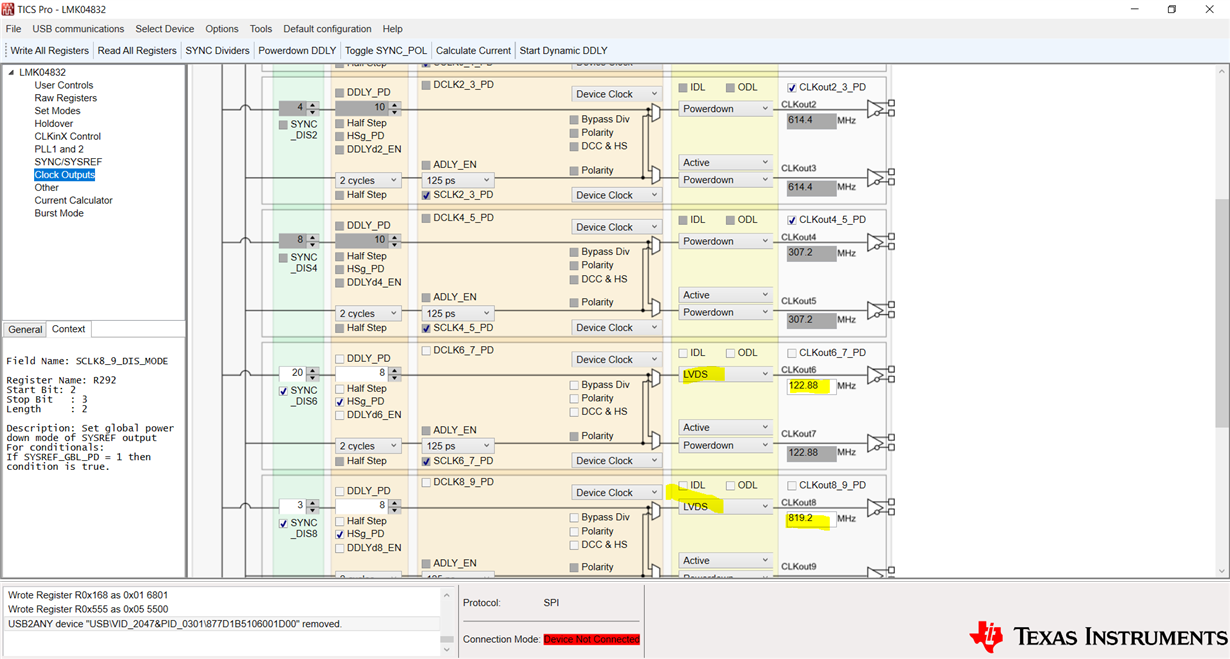
Task: Open Device Clock dropdown beside DCLK8_9_PD
Action: tap(616, 493)
